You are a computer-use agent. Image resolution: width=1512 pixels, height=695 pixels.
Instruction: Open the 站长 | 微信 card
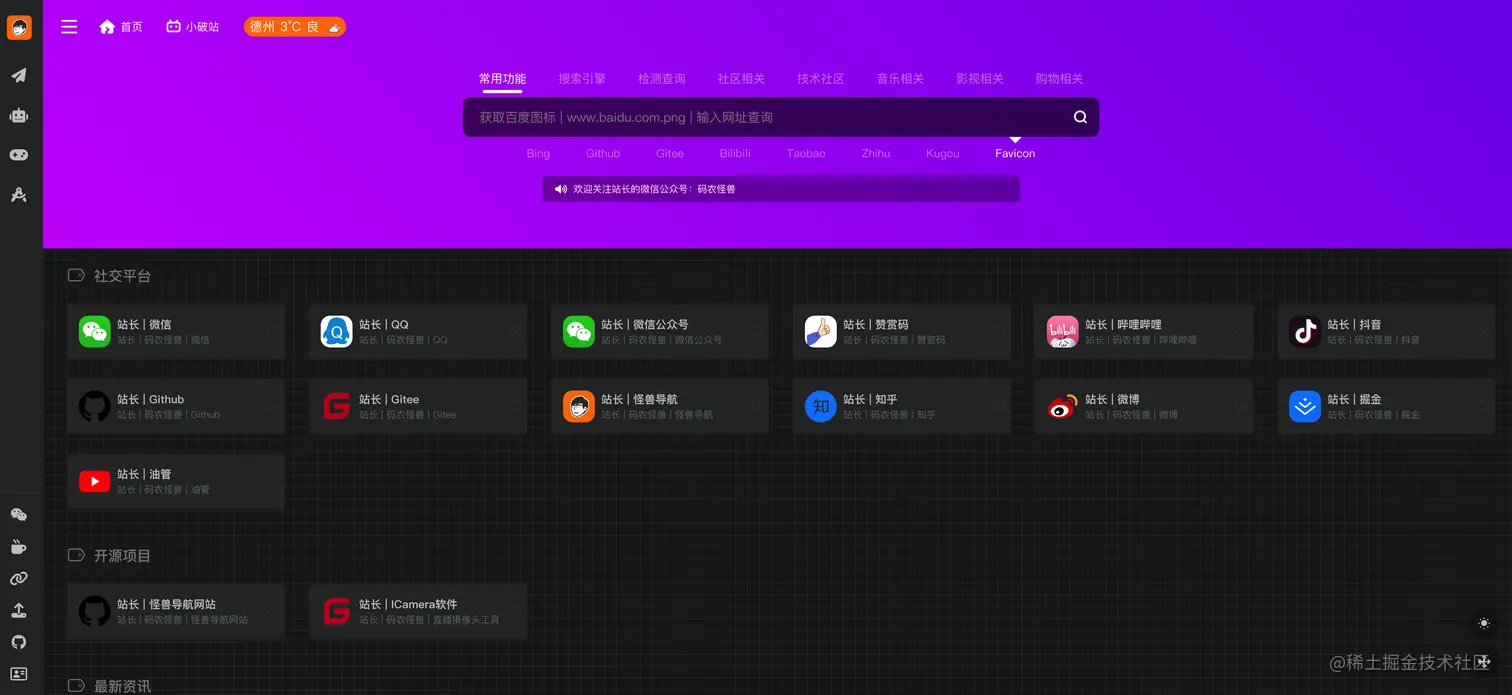[x=176, y=332]
